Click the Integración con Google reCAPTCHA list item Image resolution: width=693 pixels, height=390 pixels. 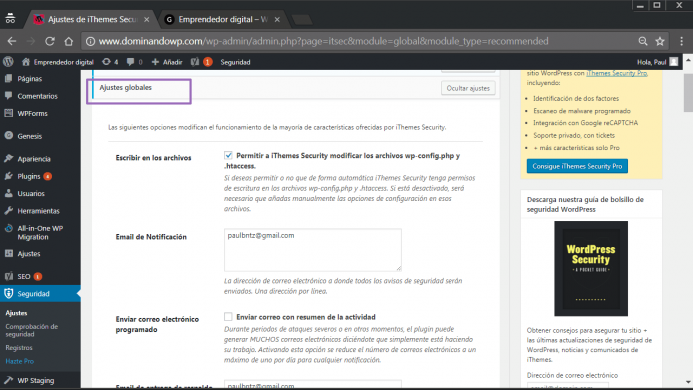[x=586, y=123]
